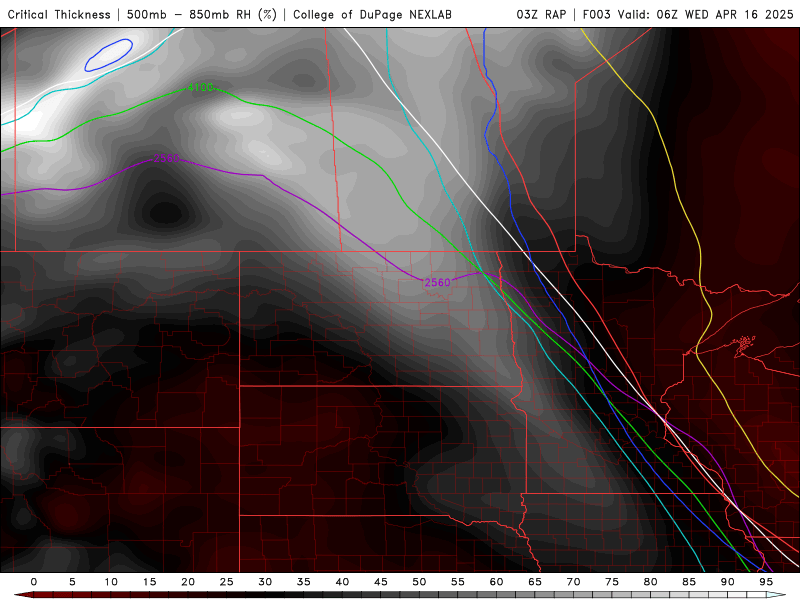Click the green "4100" contour label
Screen dimensions: 800x600
click(201, 88)
